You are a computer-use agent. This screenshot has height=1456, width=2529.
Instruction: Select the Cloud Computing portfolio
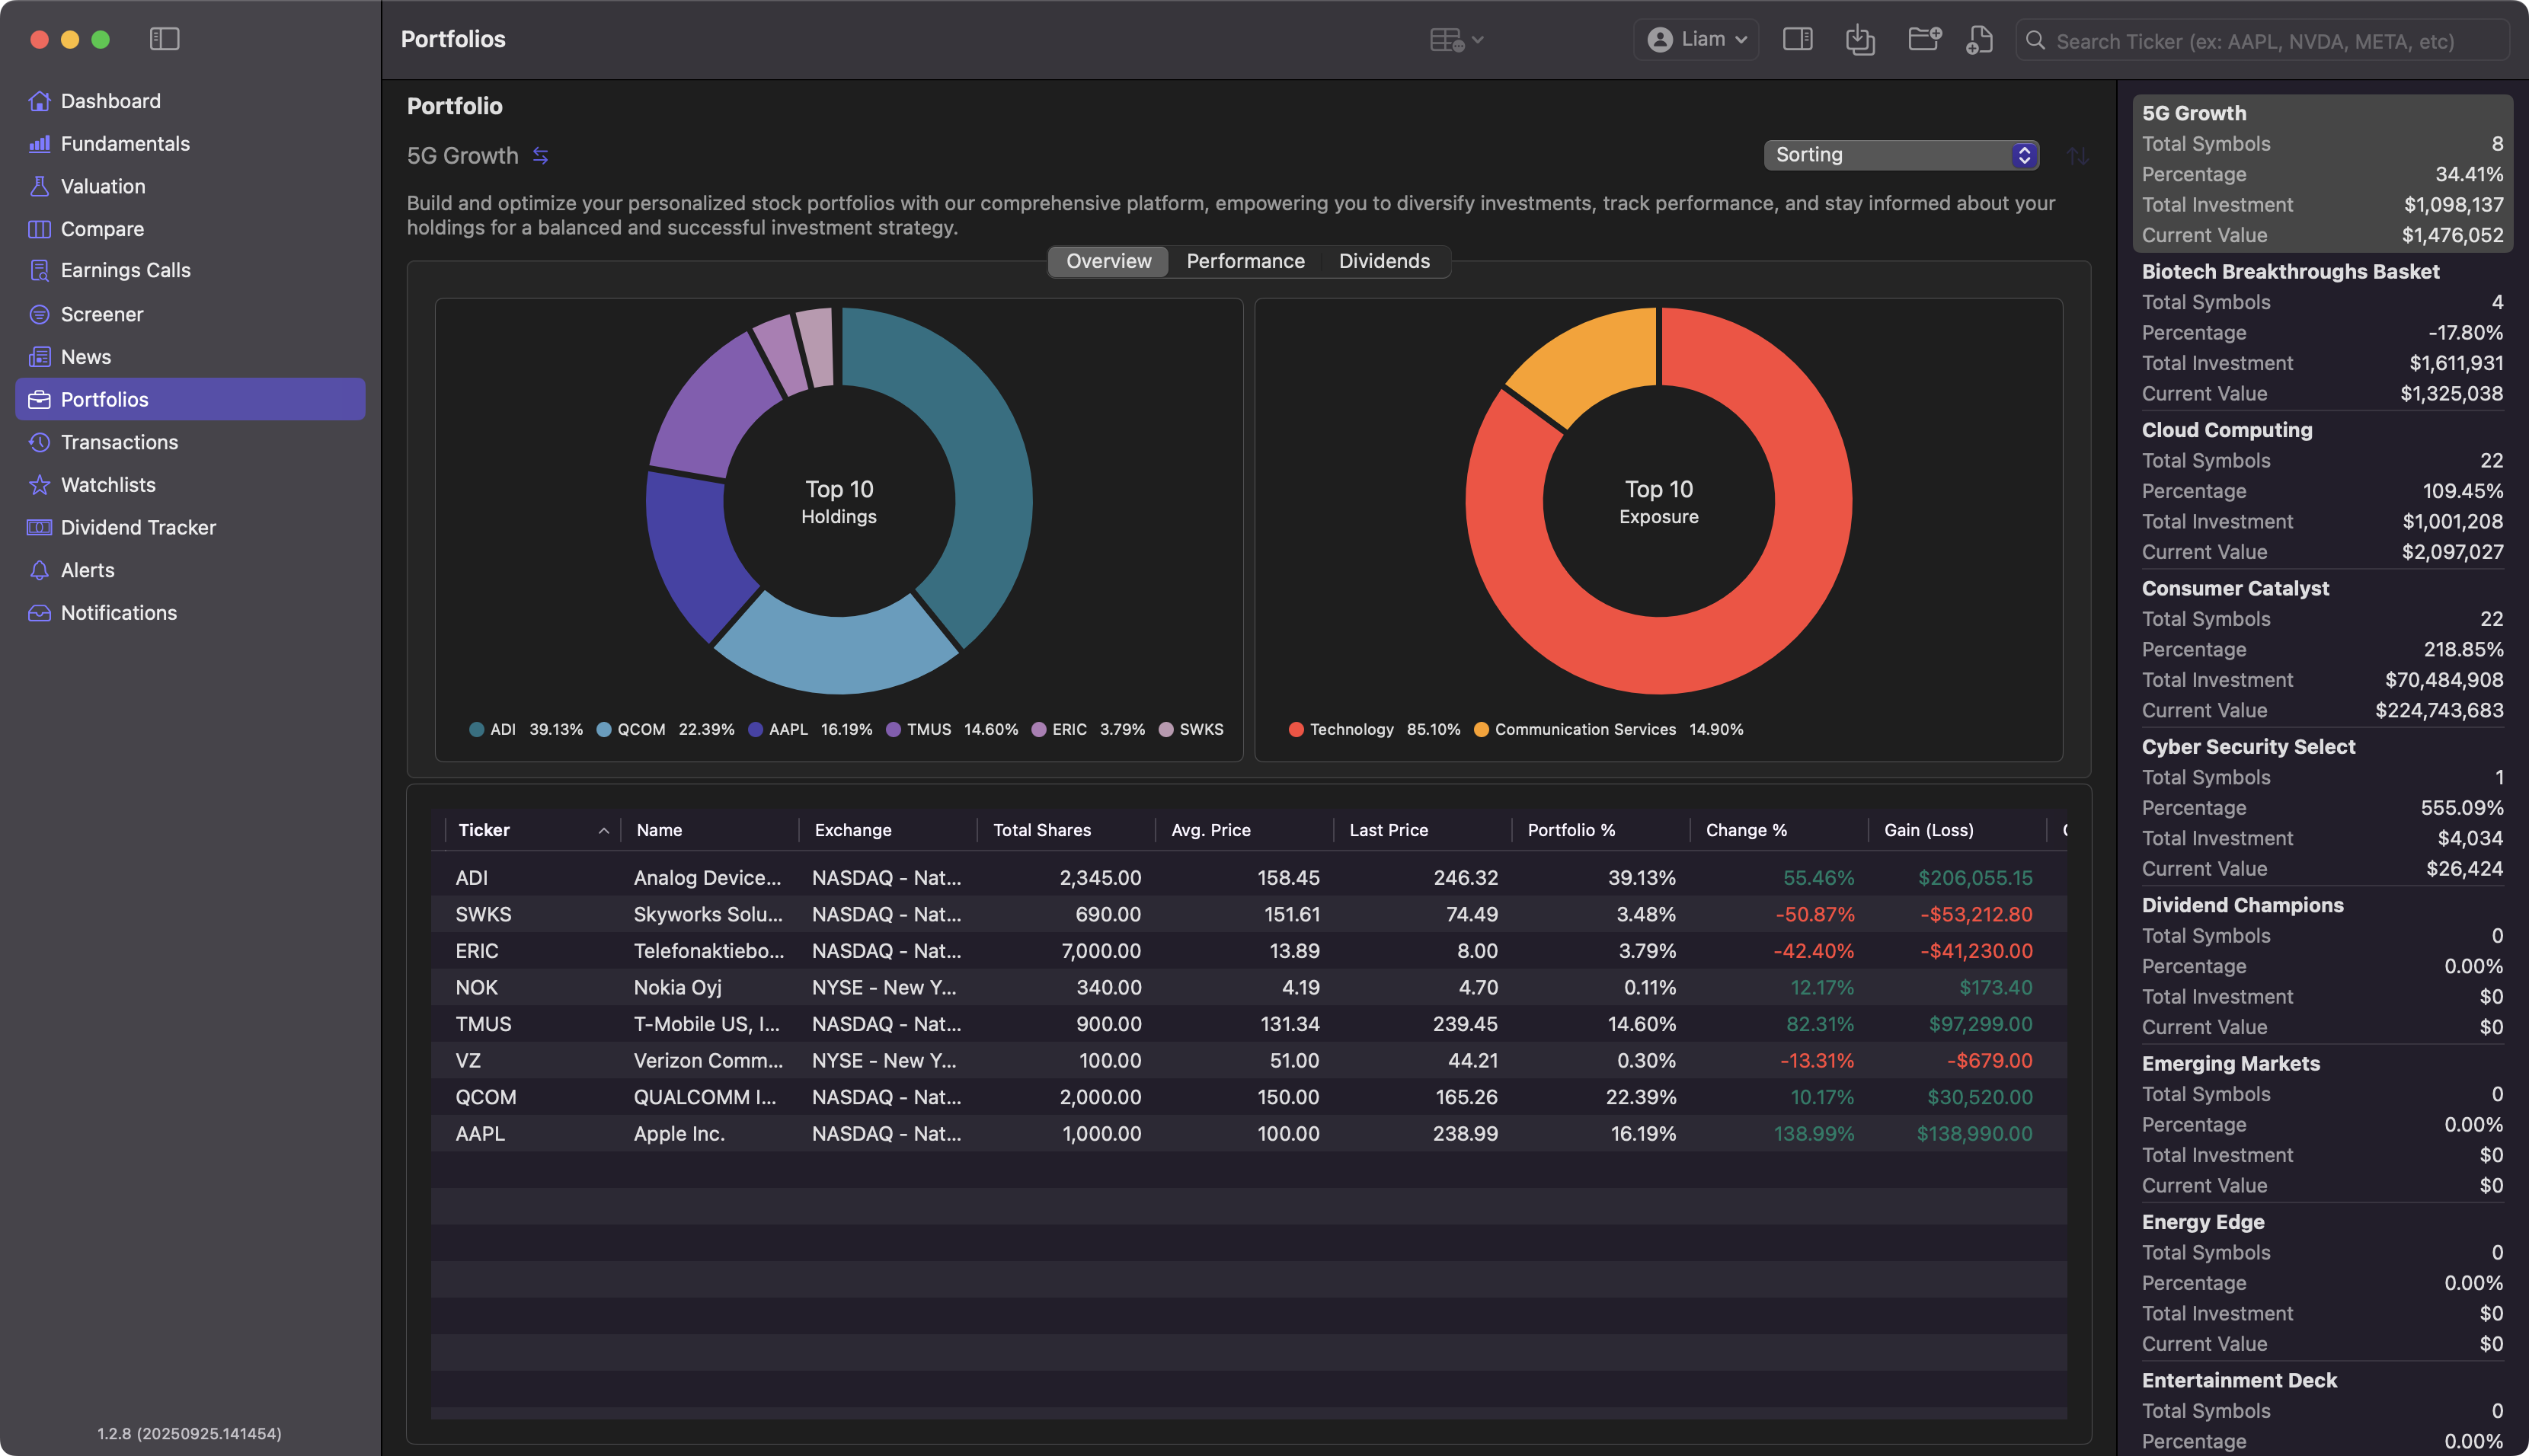2226,430
